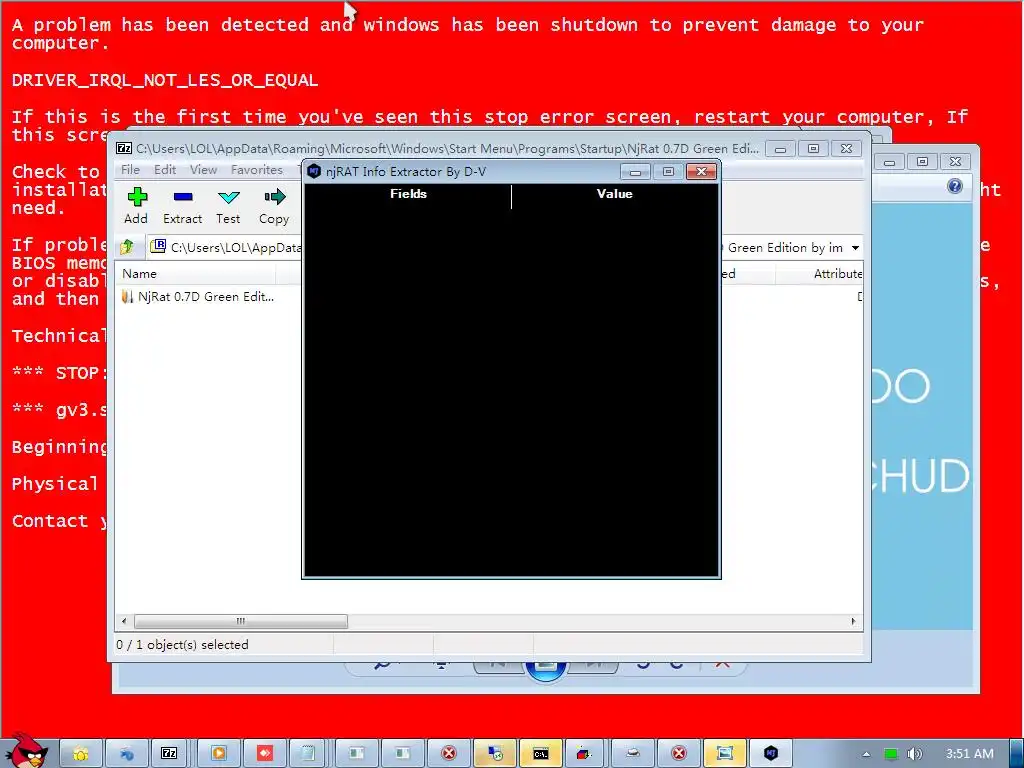Click the 7z icon in the 7-Zip title bar

(x=124, y=148)
